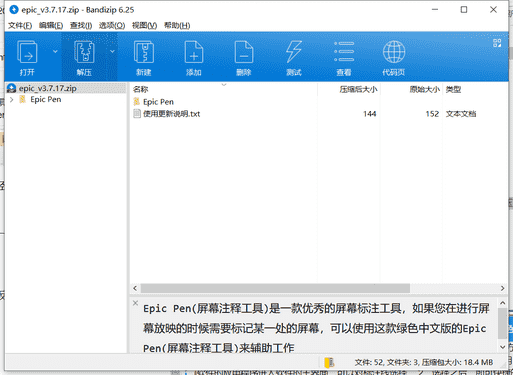Click the horizontal scrollbar right arrow
Image resolution: width=513 pixels, height=375 pixels.
click(502, 288)
